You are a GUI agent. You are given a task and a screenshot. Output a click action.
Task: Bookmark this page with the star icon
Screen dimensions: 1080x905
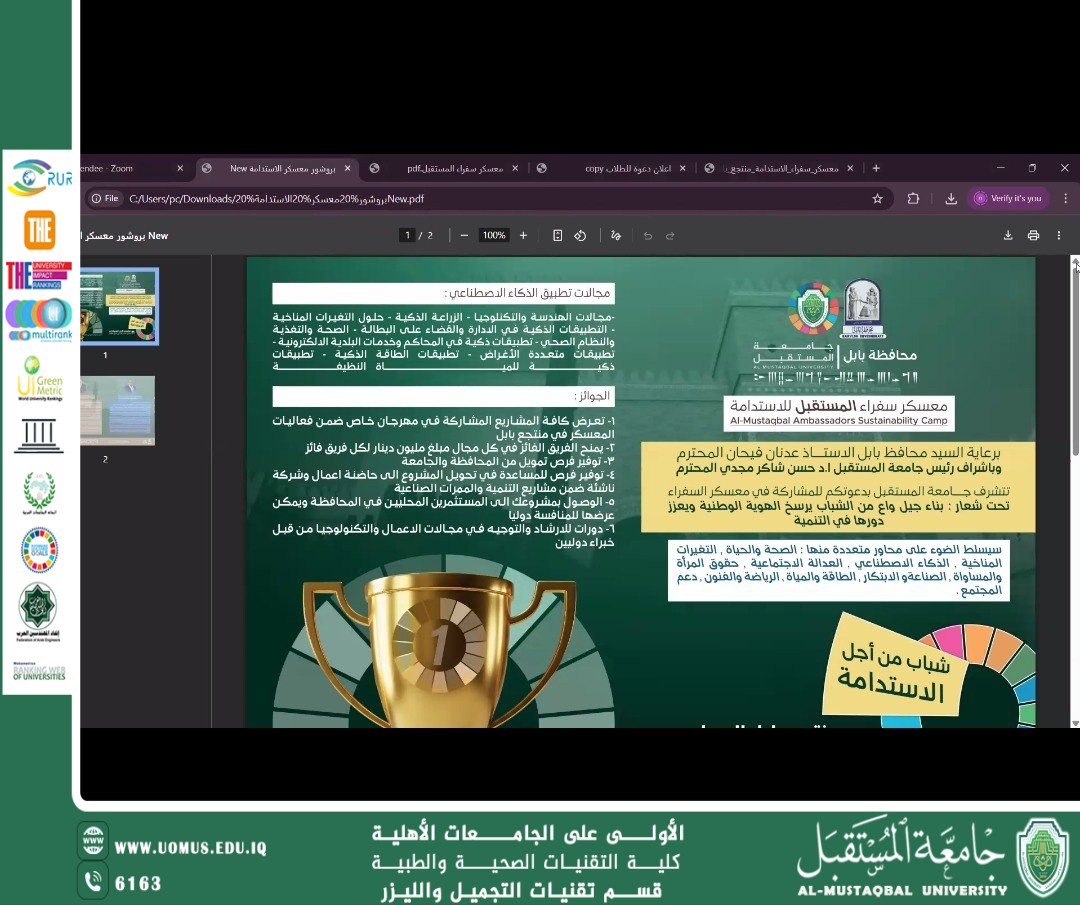[x=878, y=198]
